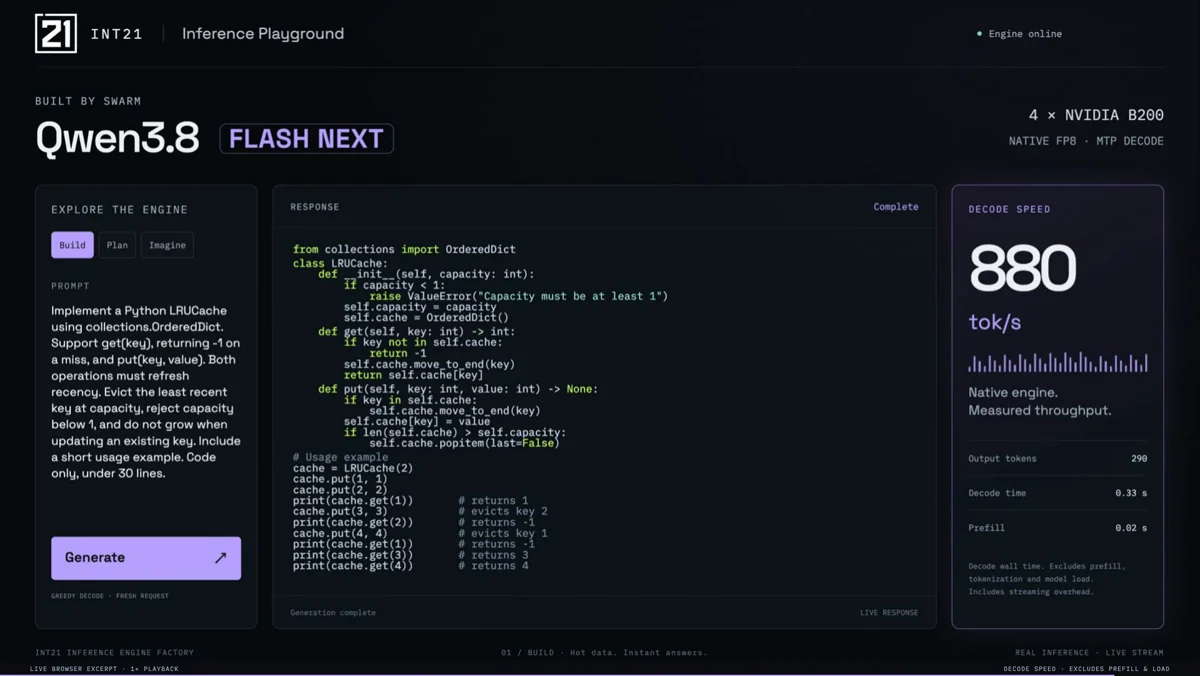
Task: Click the INT21 INFERENCE ENGINE FACTORY footer text
Action: (x=114, y=653)
